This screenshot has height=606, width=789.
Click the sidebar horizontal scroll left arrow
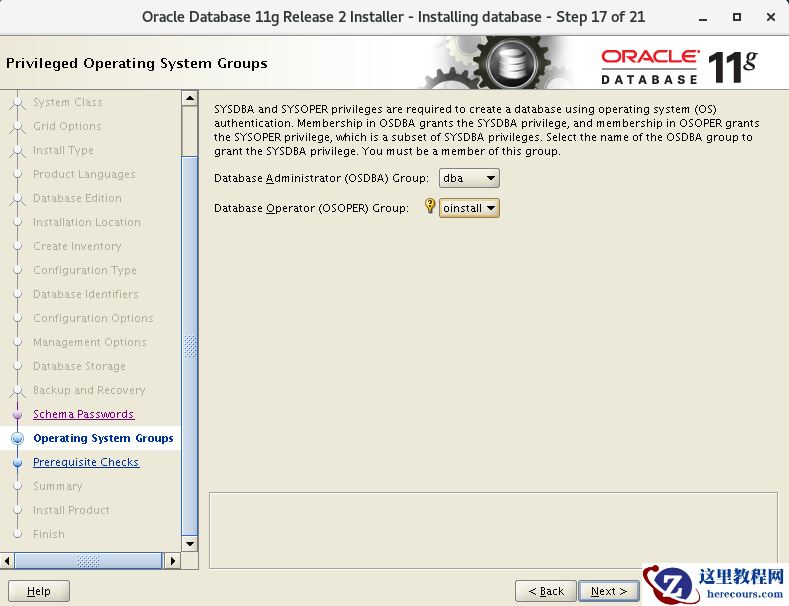(x=7, y=560)
